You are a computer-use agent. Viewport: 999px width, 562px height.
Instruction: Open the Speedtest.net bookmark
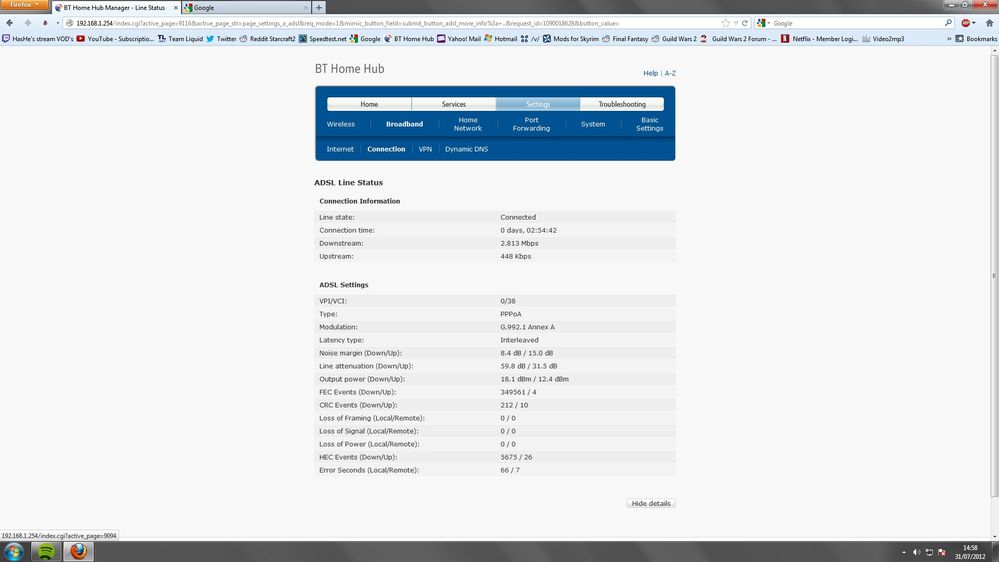click(x=322, y=39)
